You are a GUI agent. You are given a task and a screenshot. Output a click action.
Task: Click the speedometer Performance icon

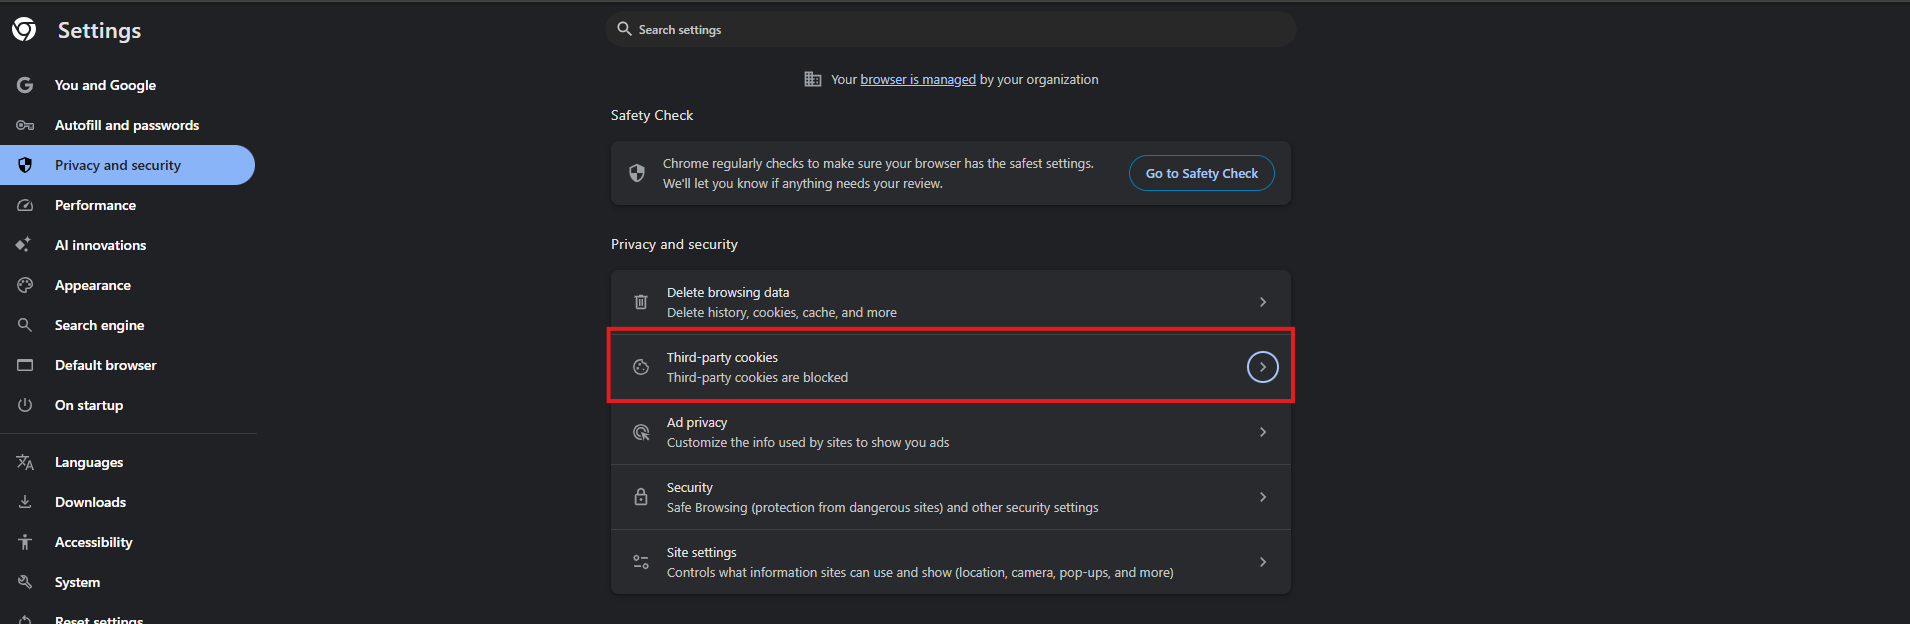click(25, 205)
